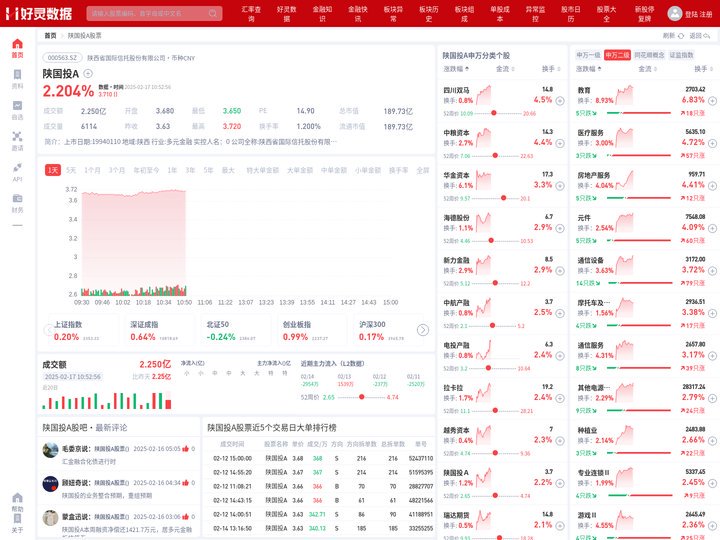
Task: Click the 全屏 fullscreen chart button
Action: 422,170
